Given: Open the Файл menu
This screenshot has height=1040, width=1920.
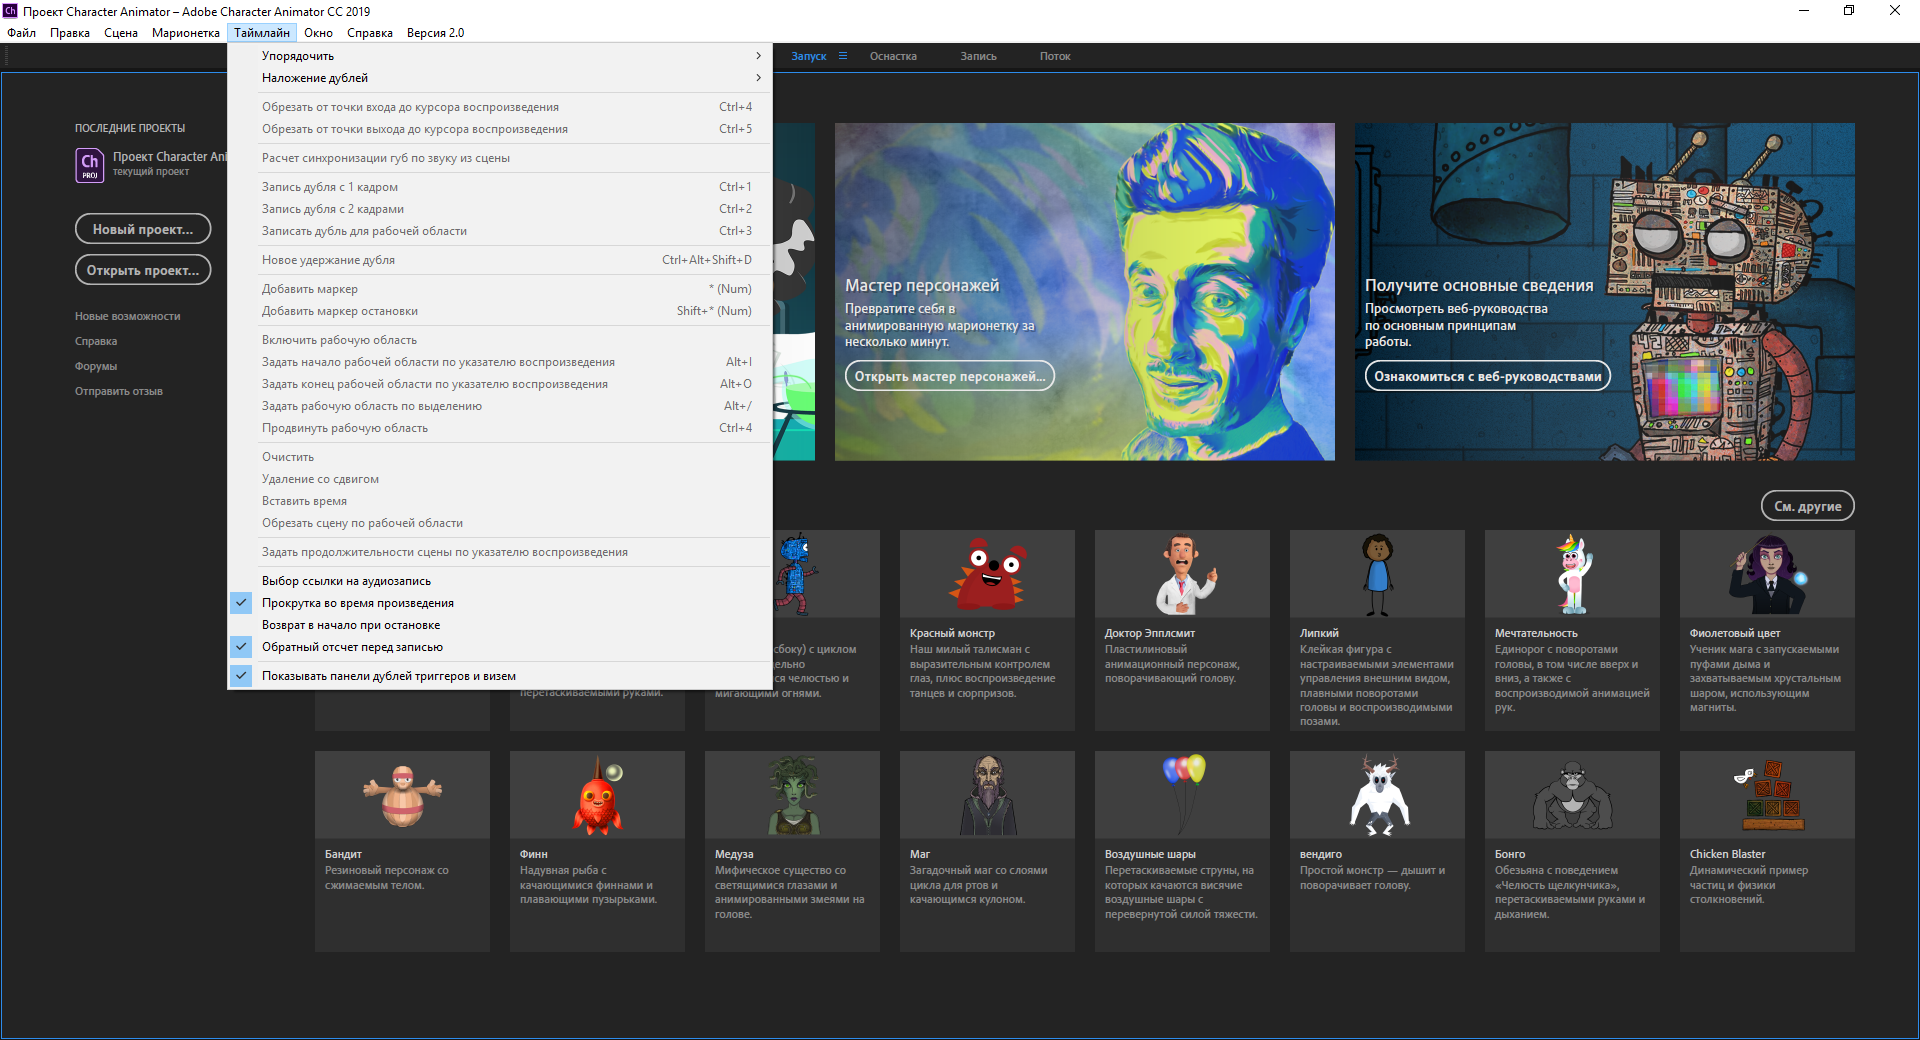Looking at the screenshot, I should click(21, 33).
